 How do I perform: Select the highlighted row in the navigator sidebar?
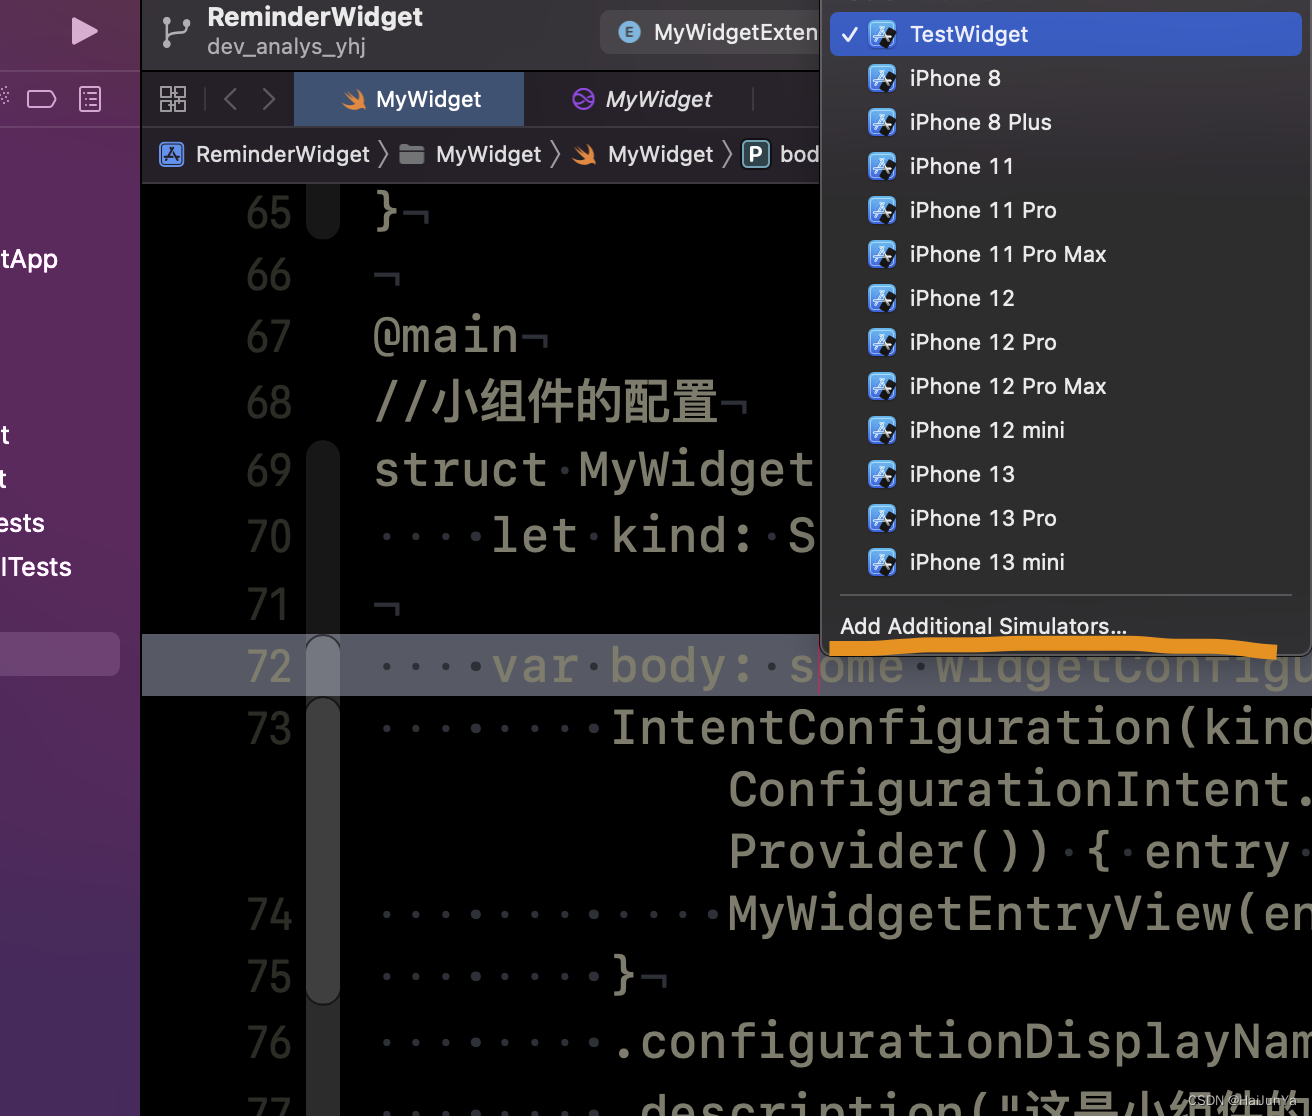[60, 654]
